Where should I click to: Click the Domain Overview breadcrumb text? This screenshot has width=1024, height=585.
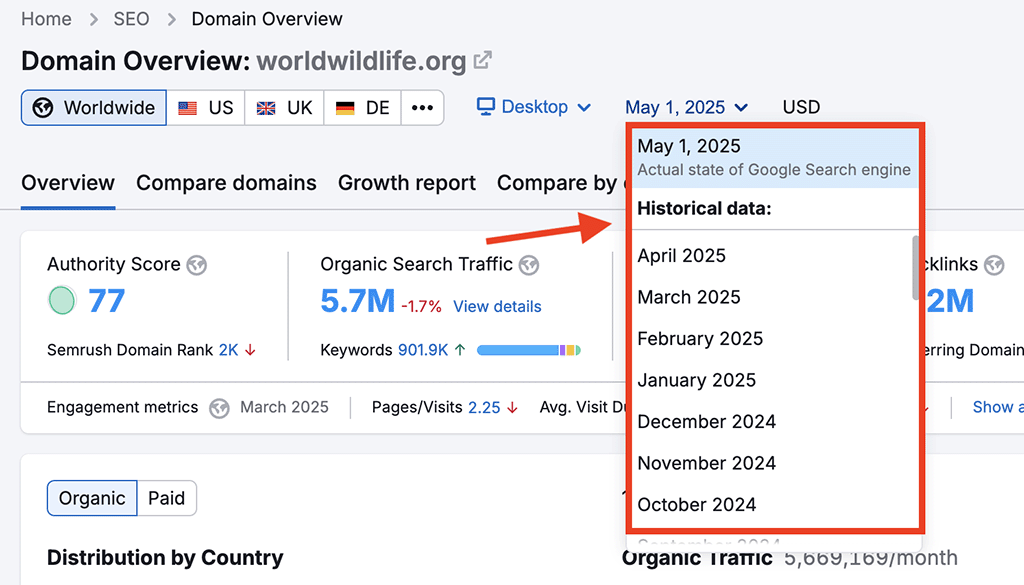tap(266, 19)
